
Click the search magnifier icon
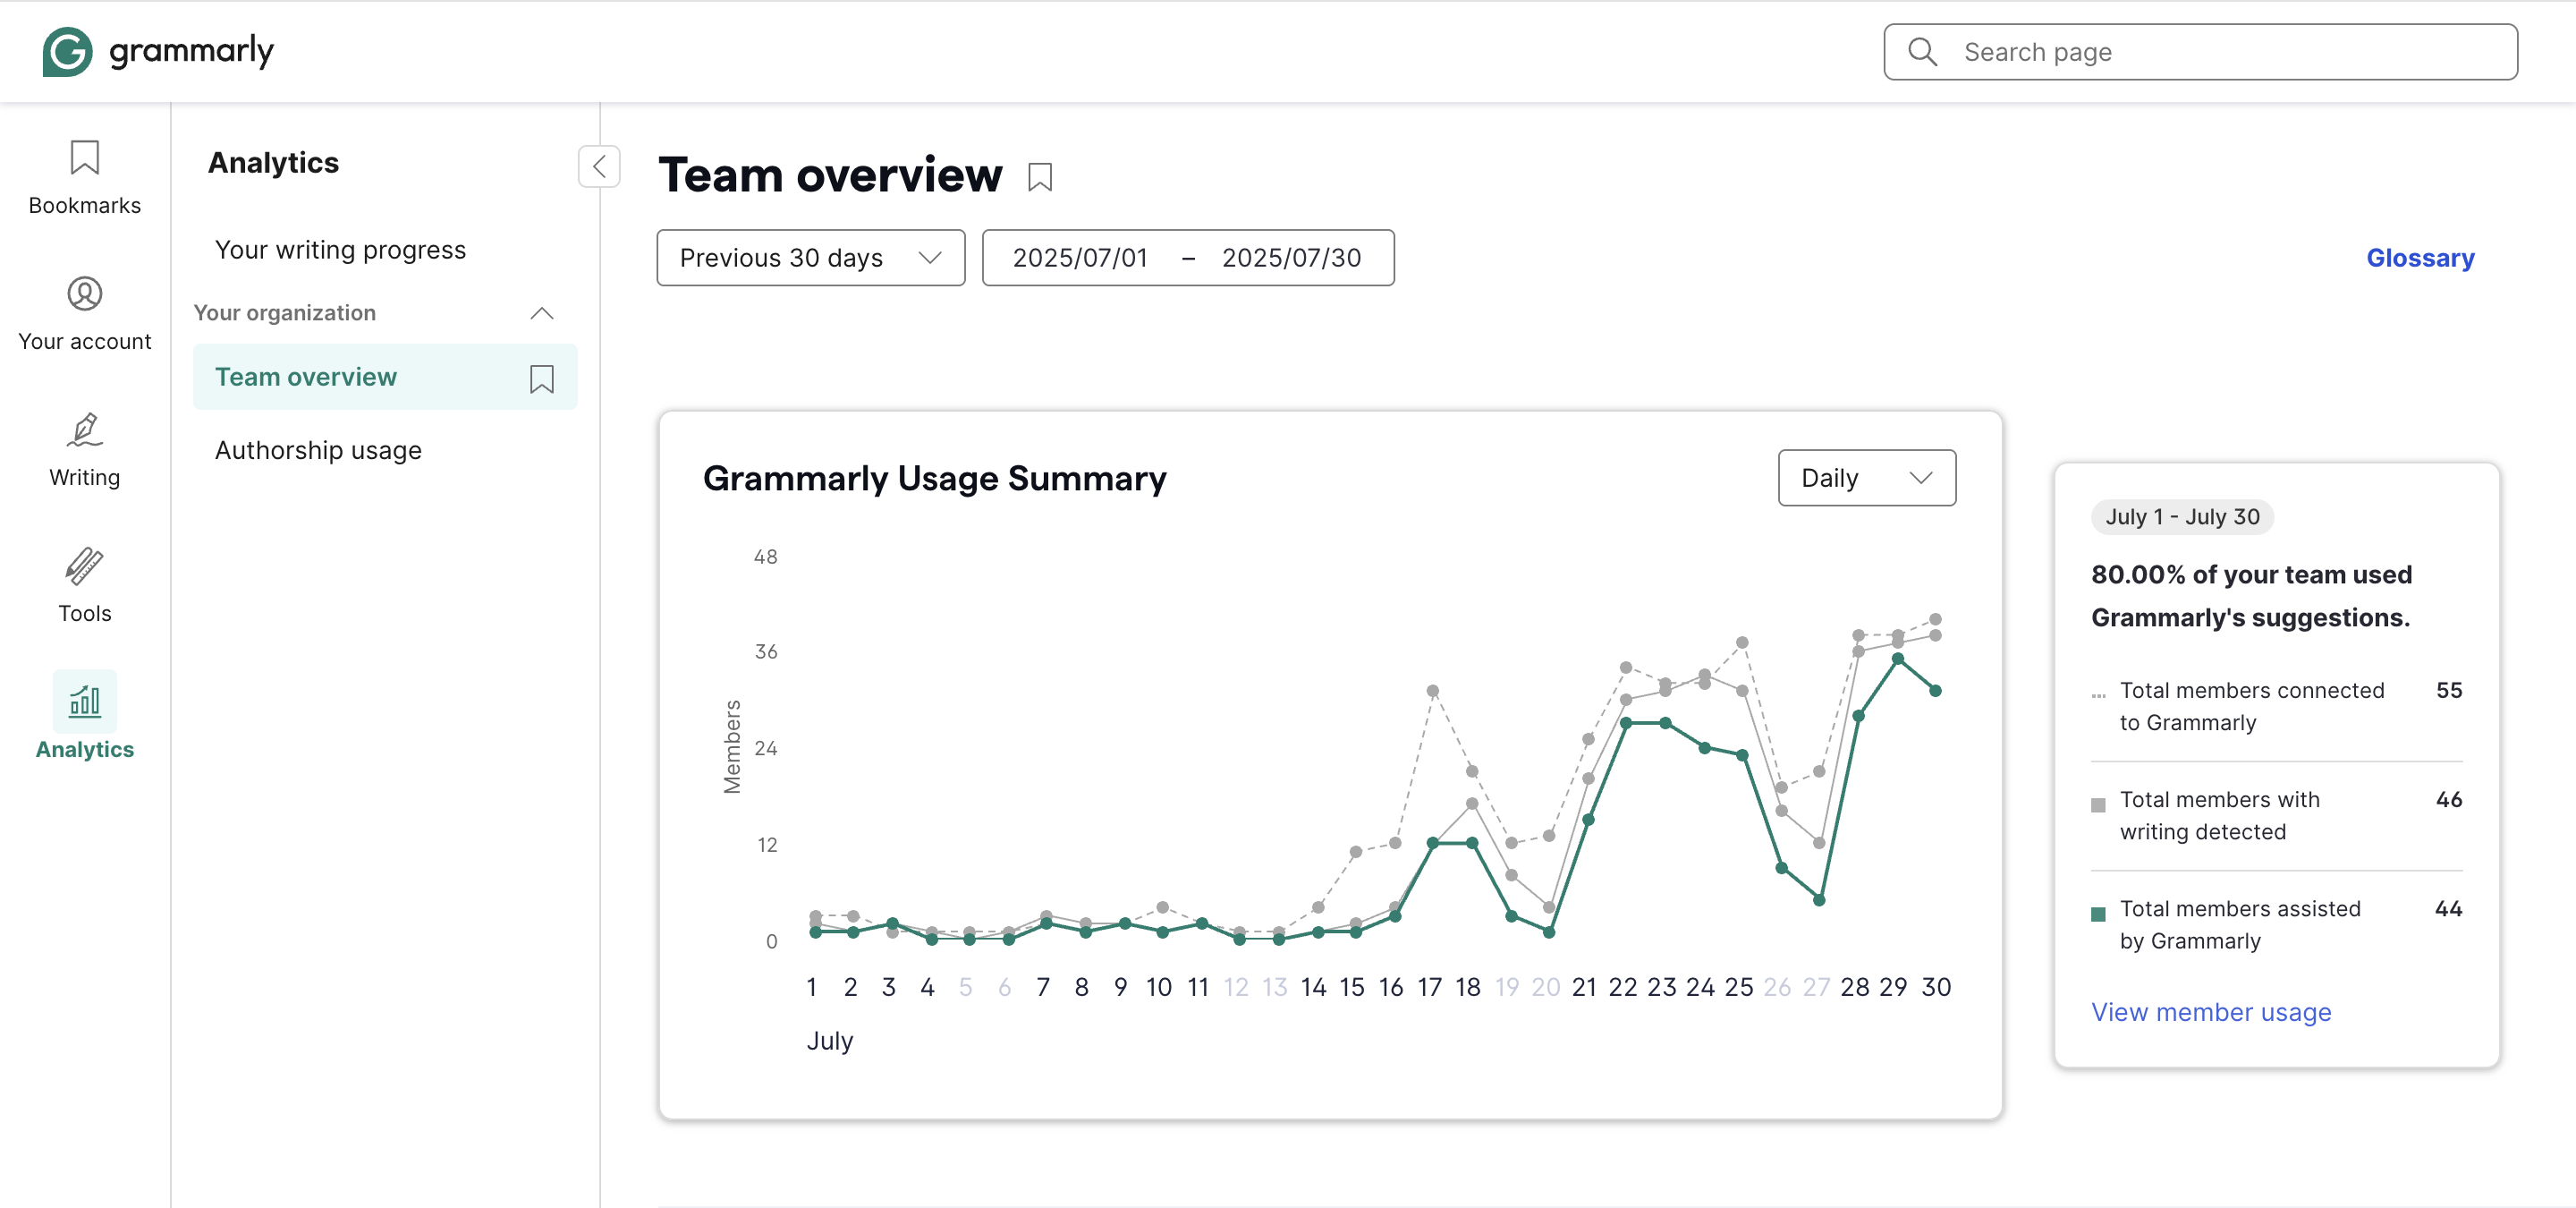[x=1921, y=51]
